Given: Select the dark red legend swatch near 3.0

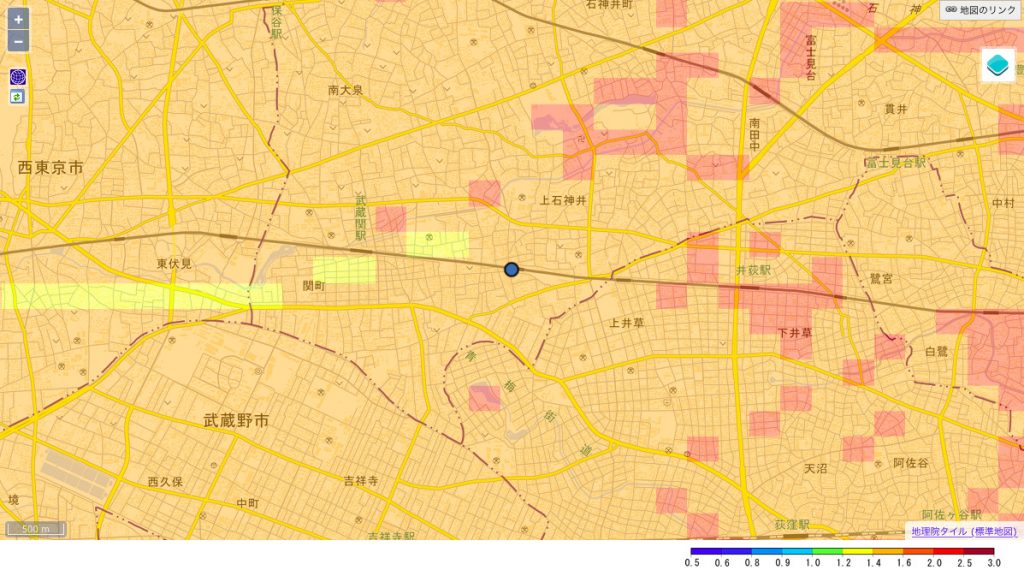Looking at the screenshot, I should [979, 551].
